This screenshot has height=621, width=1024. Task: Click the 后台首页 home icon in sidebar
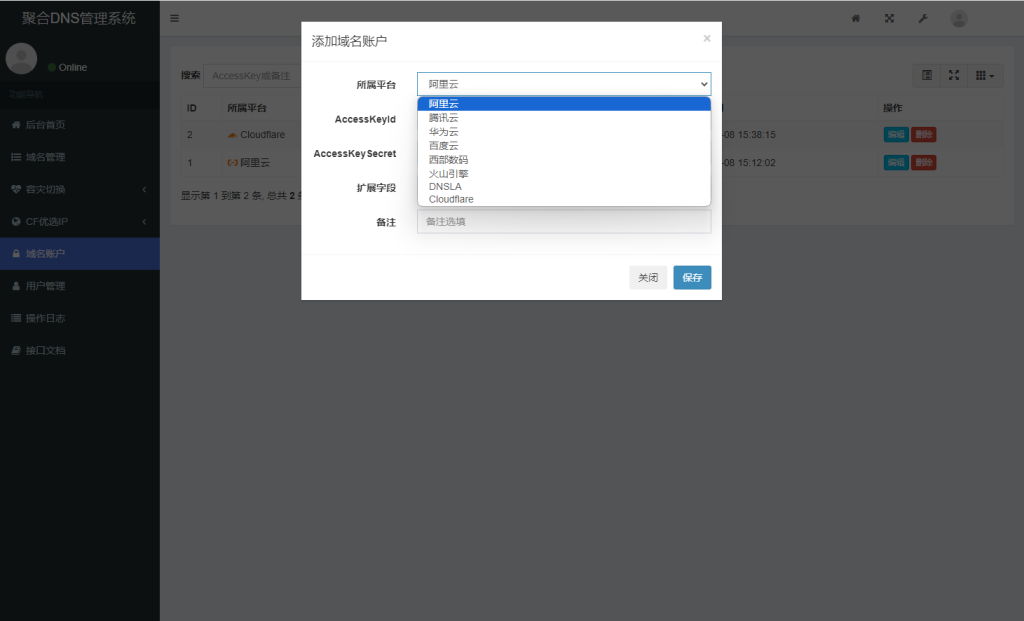pyautogui.click(x=16, y=125)
